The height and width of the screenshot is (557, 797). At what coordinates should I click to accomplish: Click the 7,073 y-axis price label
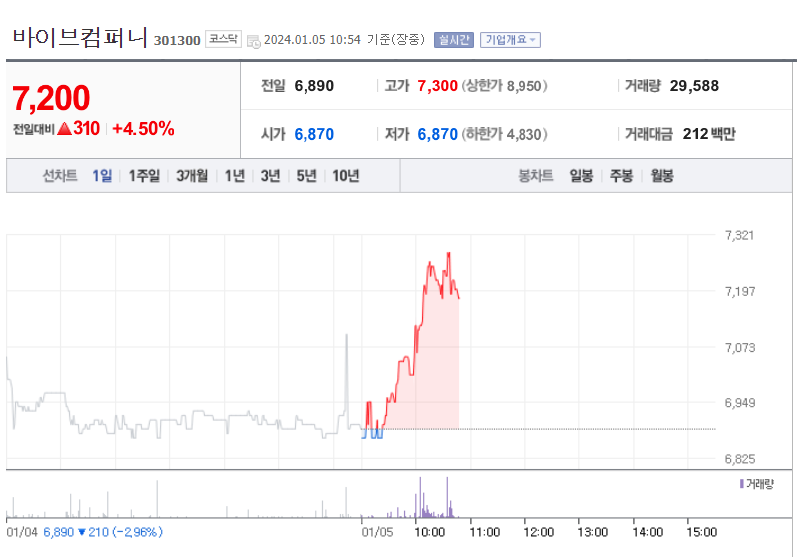coord(740,348)
